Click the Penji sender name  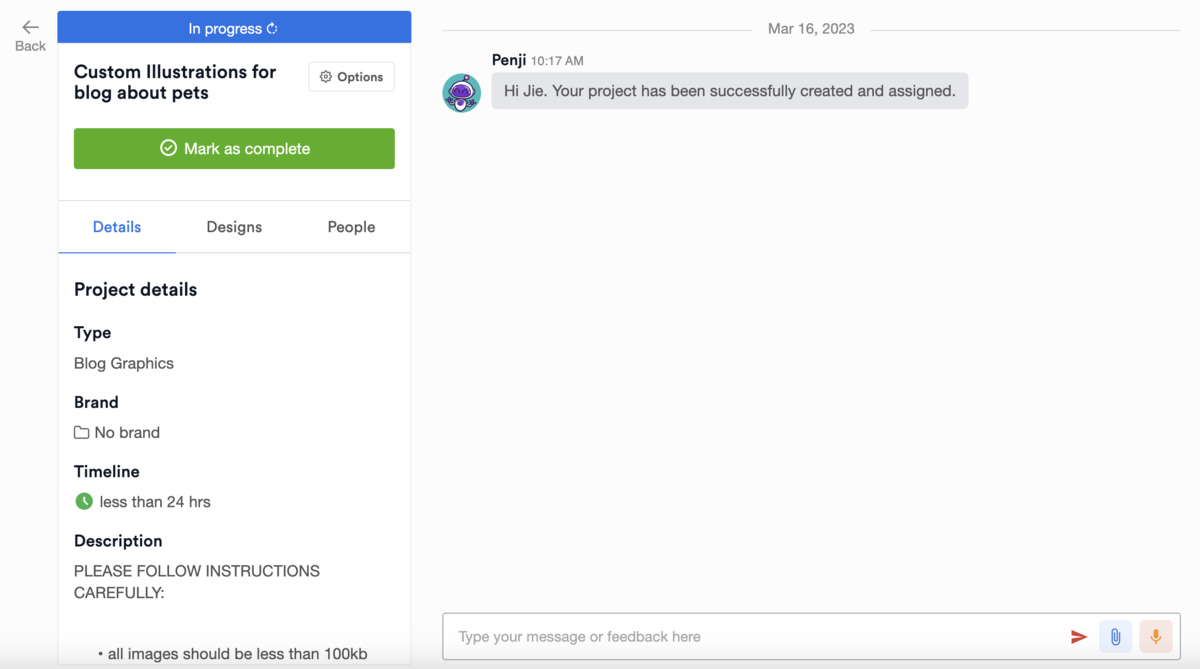tap(509, 60)
